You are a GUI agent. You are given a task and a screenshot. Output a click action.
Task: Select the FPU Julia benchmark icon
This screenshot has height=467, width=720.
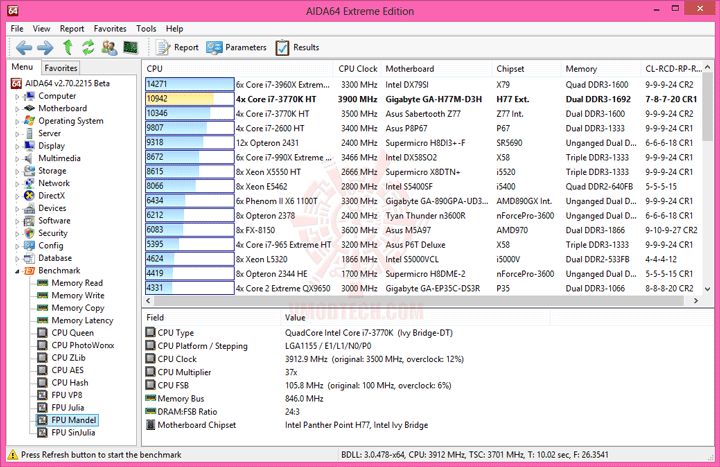(42, 407)
